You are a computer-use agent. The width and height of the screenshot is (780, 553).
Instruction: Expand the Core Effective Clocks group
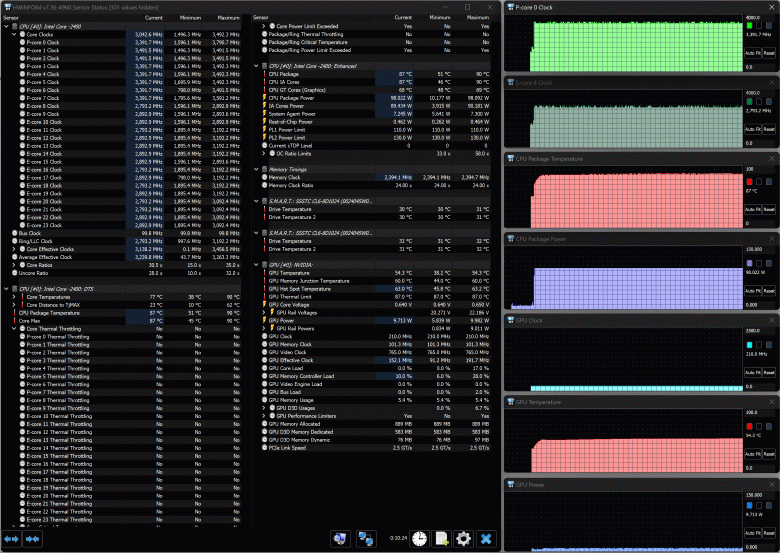pos(14,249)
